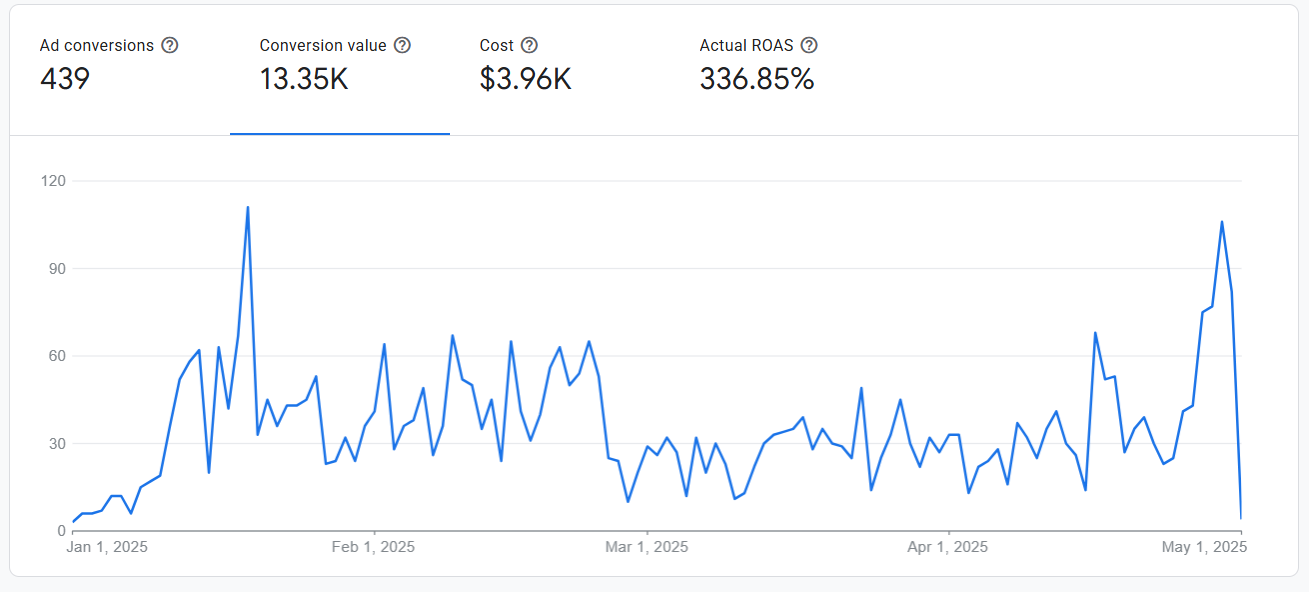The image size is (1309, 592).
Task: Click the Jan 1, 2025 axis label
Action: point(107,547)
